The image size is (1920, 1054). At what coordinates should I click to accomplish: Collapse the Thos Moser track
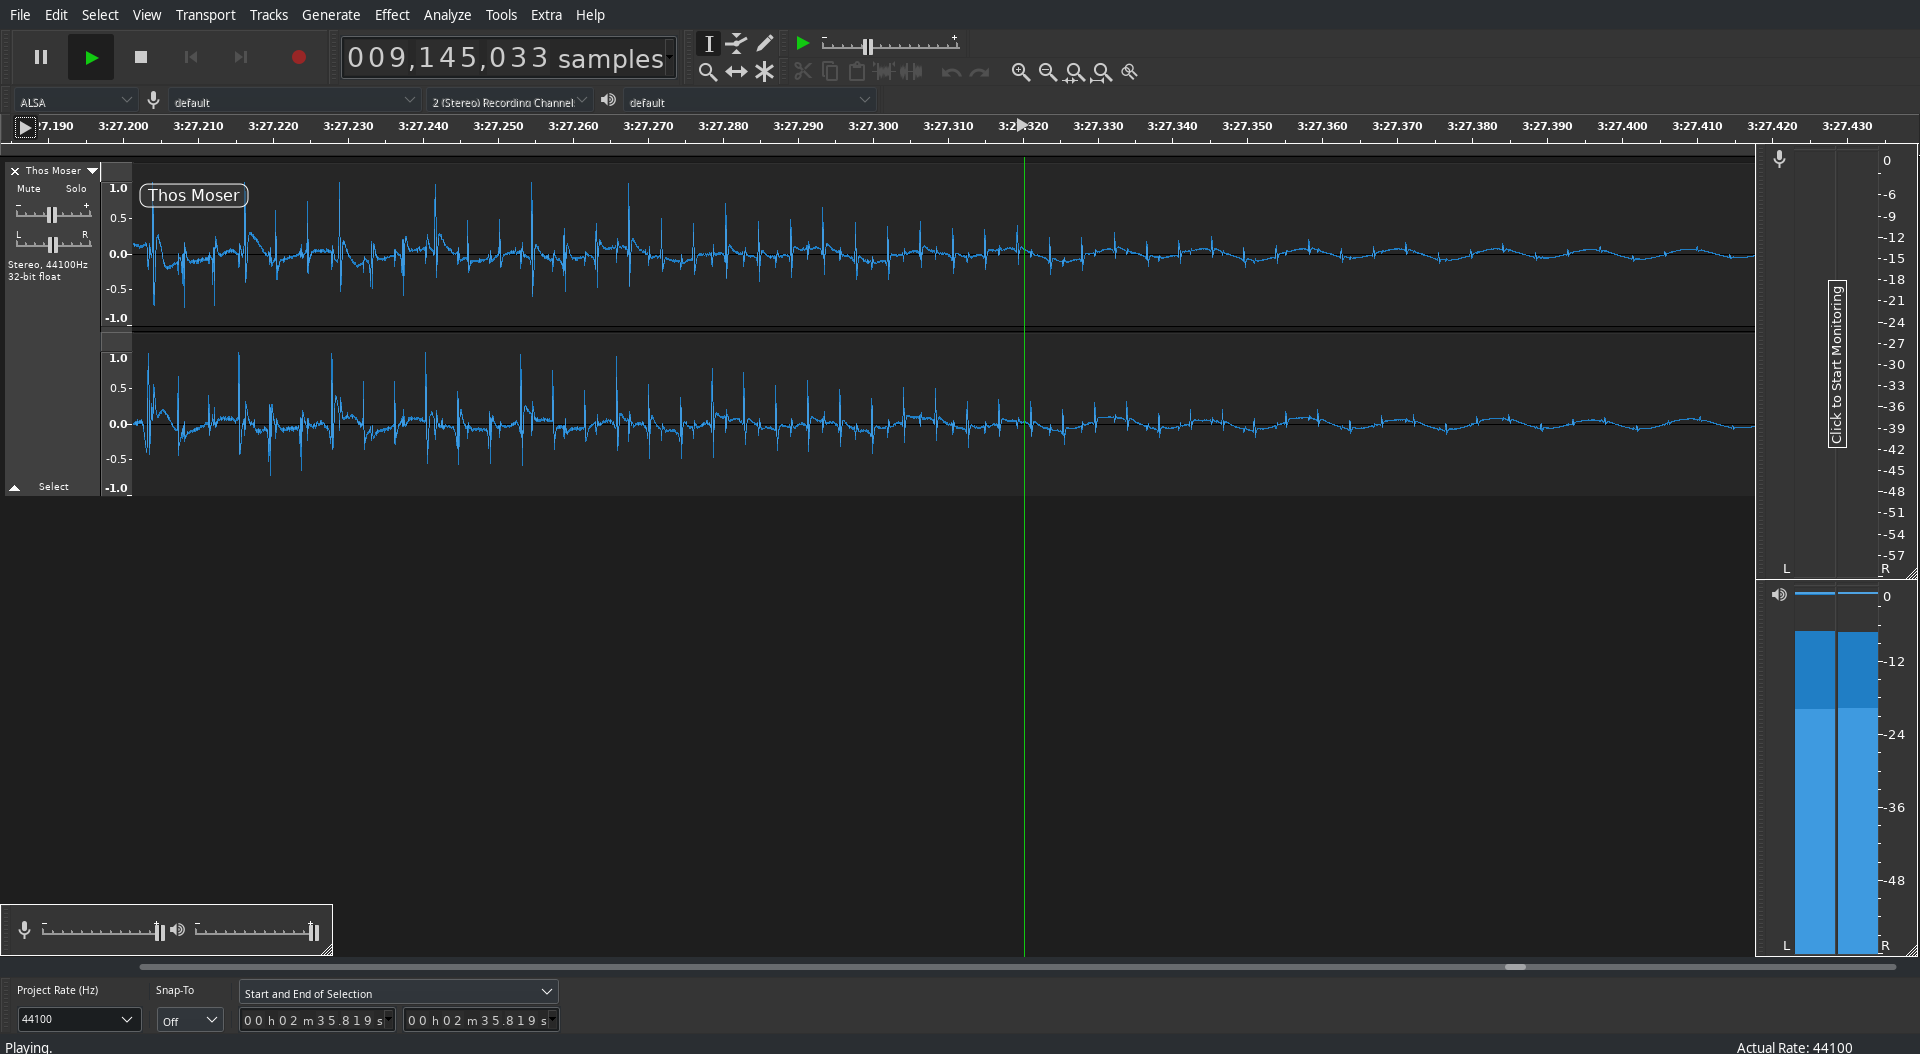pos(15,488)
